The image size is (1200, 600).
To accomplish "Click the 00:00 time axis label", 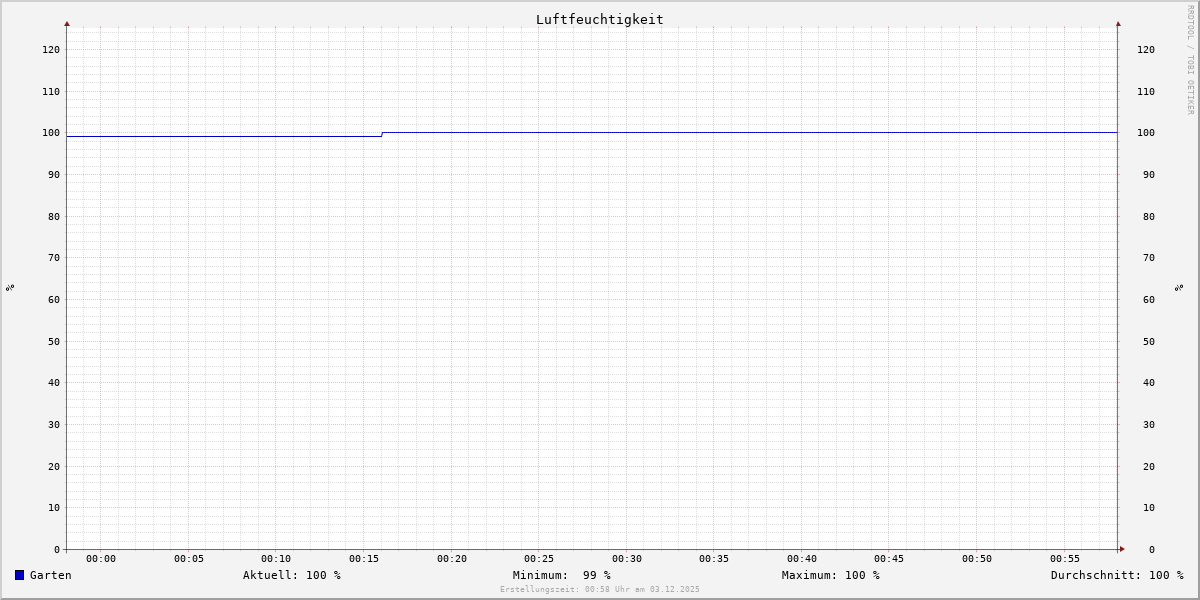I will coord(101,559).
